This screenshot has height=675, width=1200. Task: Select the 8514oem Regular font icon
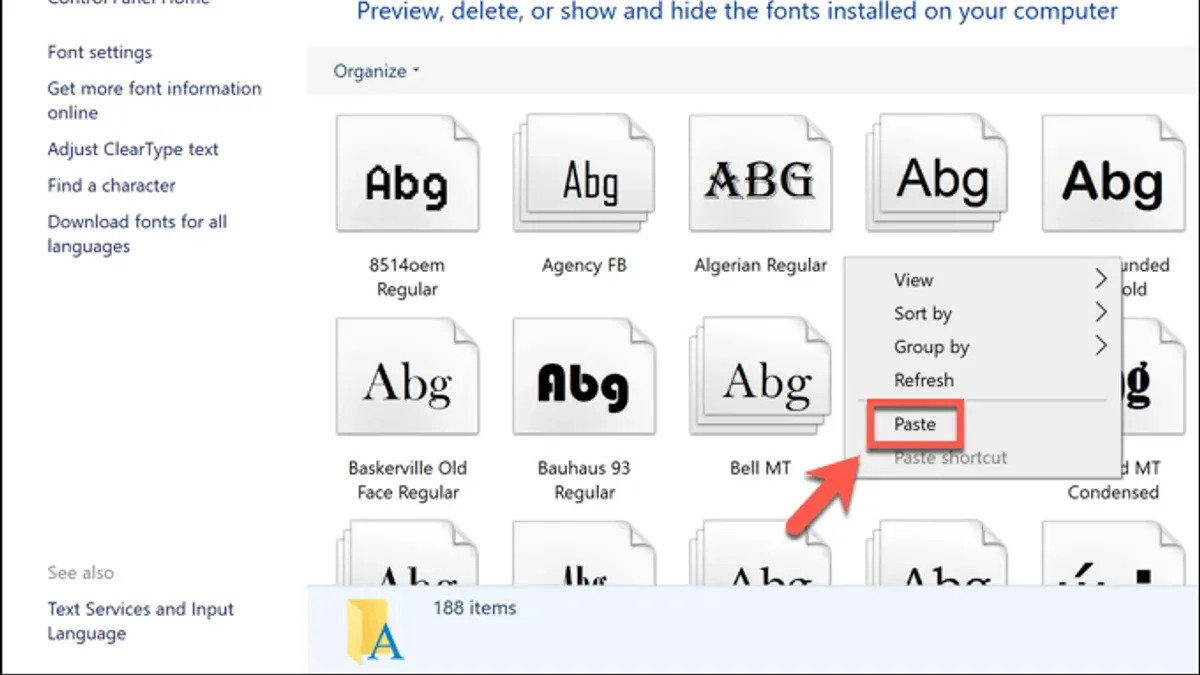tap(407, 175)
